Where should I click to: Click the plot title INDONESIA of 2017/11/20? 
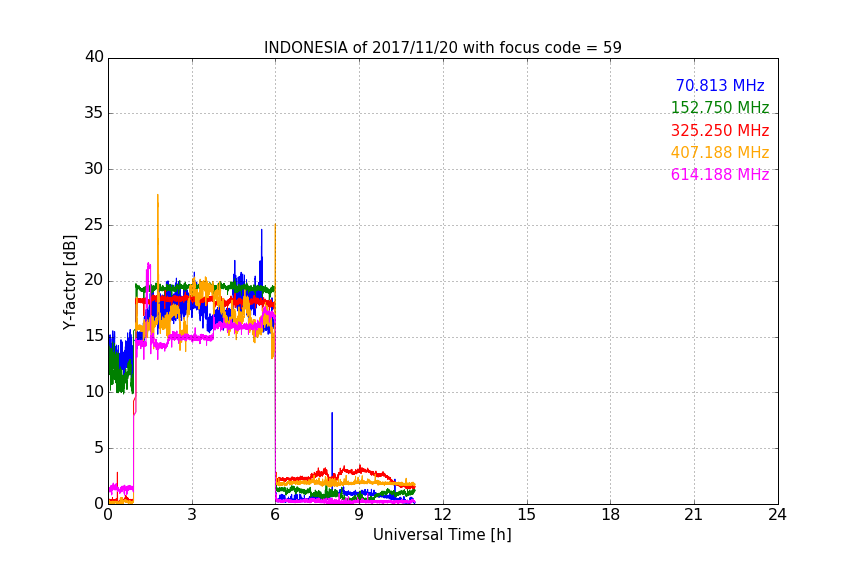(x=442, y=47)
